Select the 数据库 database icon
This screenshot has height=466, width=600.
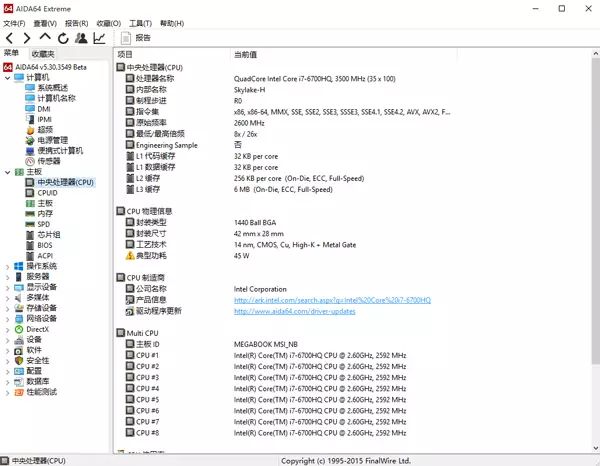click(x=19, y=382)
